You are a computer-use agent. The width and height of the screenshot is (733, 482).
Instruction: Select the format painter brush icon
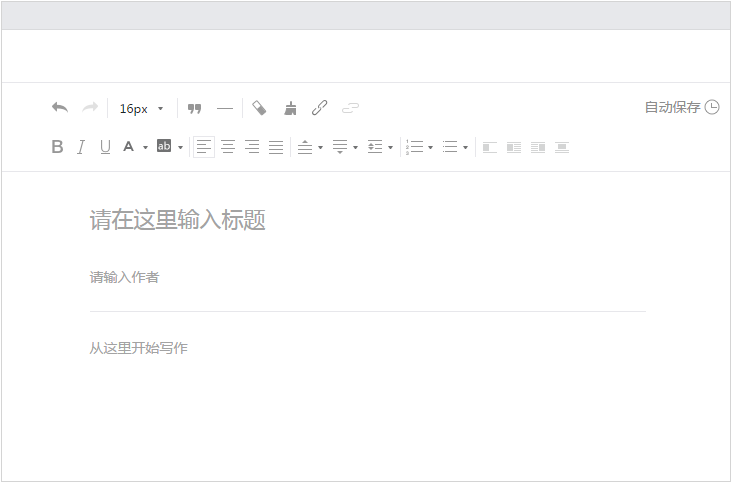click(x=291, y=108)
